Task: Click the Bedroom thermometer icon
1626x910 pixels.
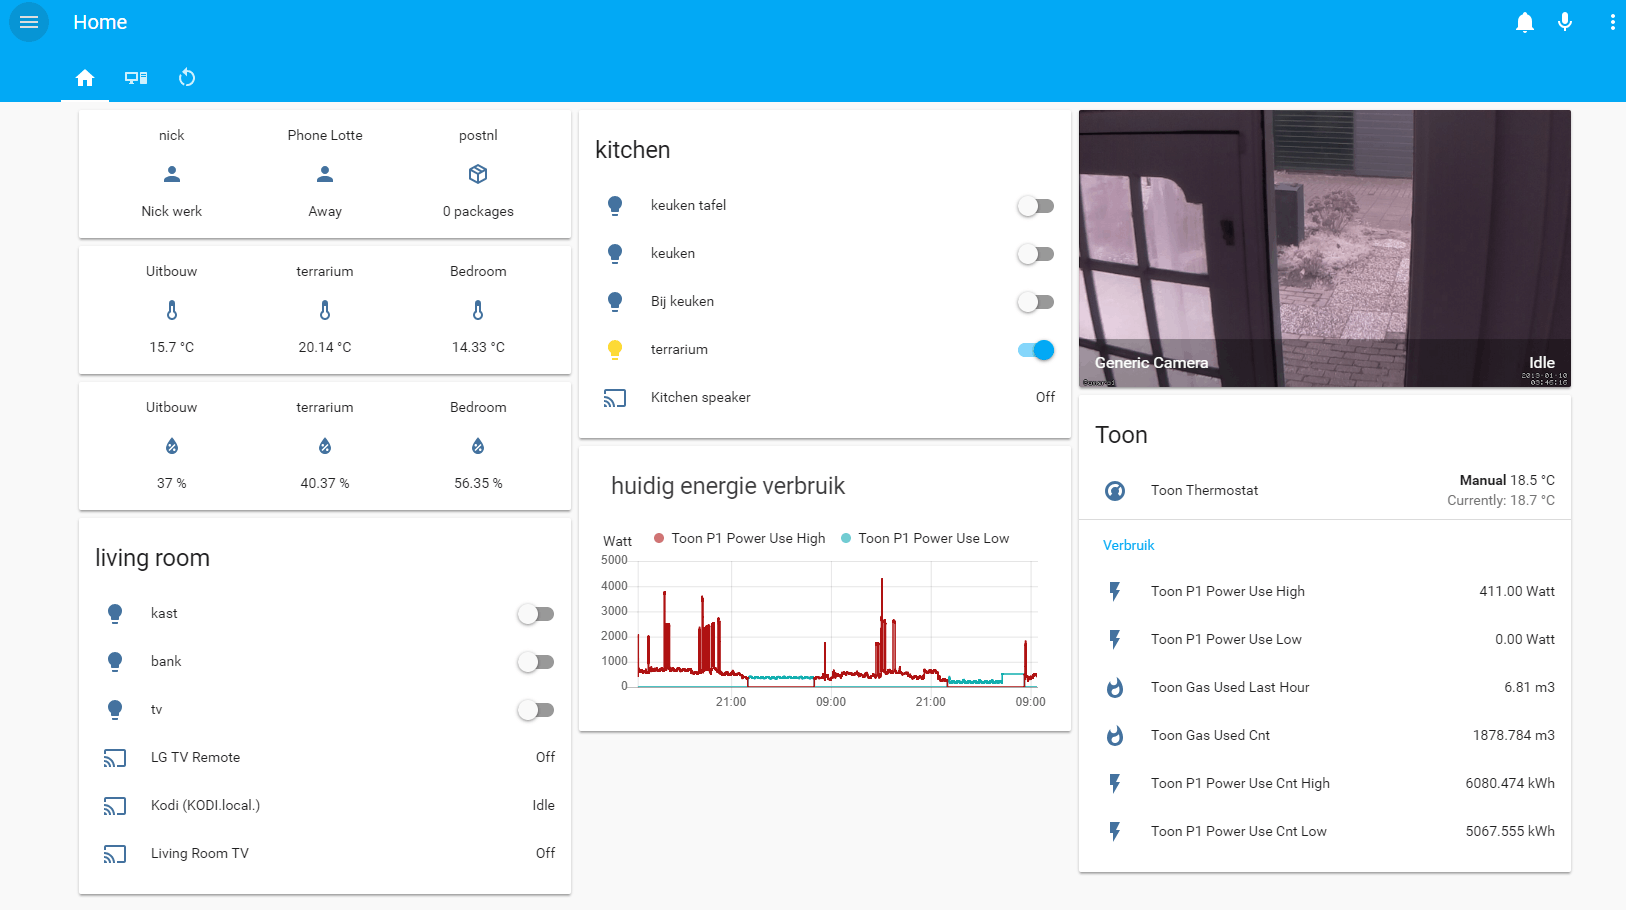Action: tap(478, 310)
